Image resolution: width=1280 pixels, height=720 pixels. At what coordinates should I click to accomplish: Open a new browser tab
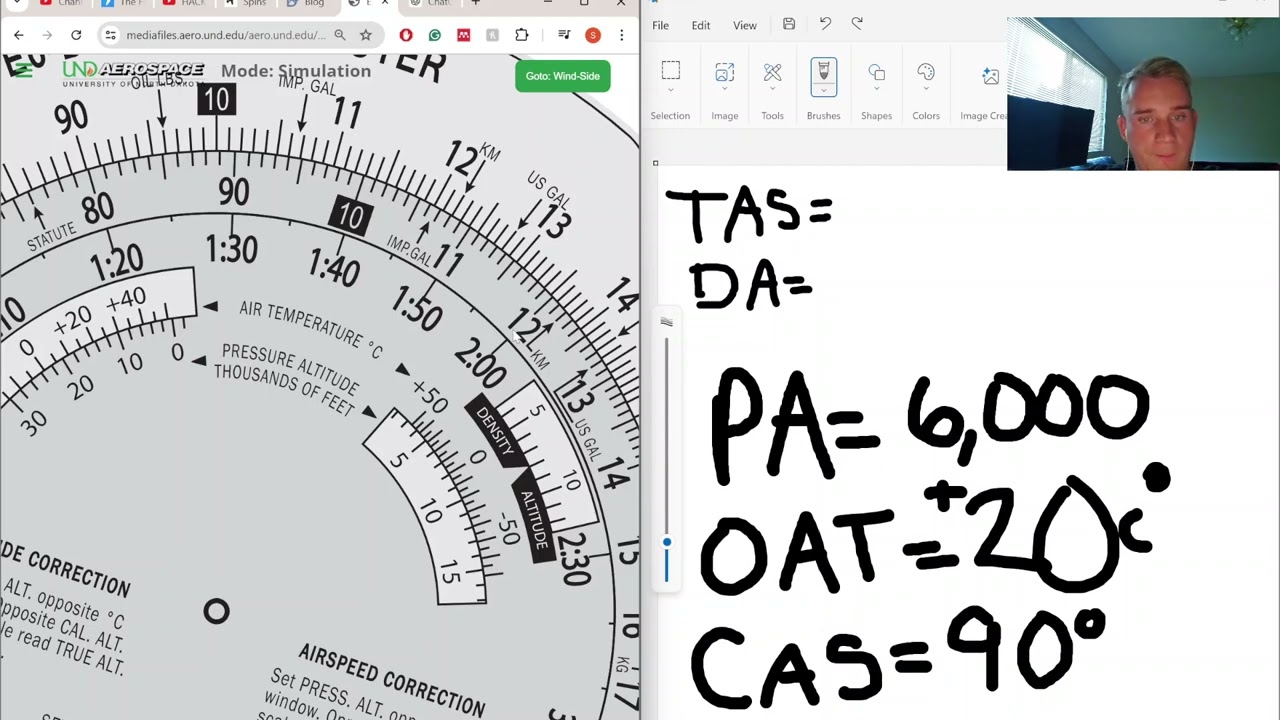pos(475,3)
